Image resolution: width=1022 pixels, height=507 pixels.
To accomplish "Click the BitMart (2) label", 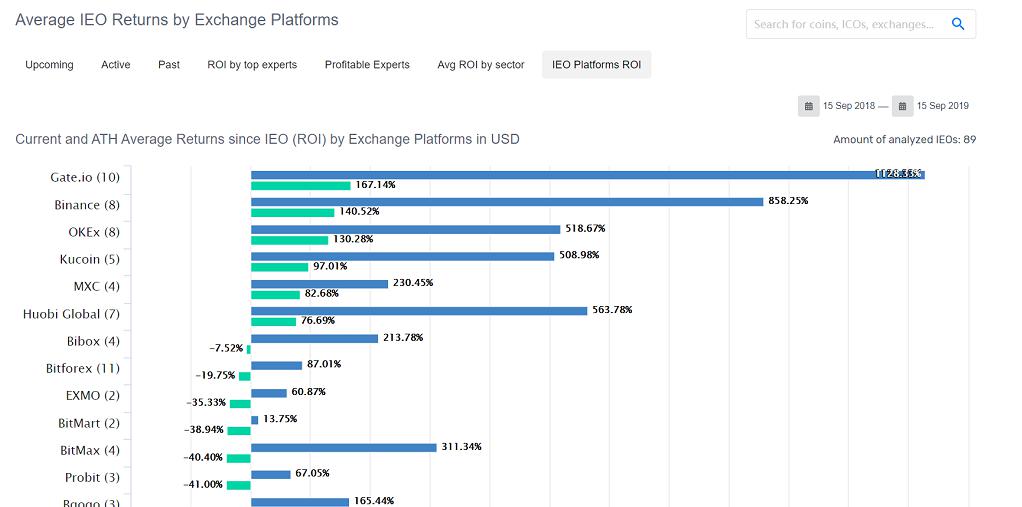I will [x=89, y=424].
